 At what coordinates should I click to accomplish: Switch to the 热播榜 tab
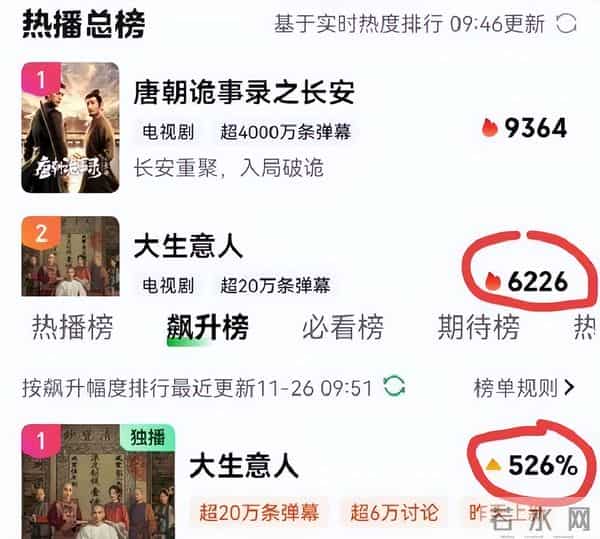[x=73, y=327]
